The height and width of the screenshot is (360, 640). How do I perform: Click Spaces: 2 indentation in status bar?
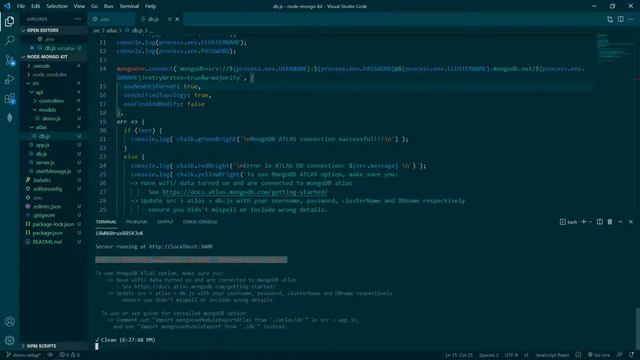(x=489, y=355)
